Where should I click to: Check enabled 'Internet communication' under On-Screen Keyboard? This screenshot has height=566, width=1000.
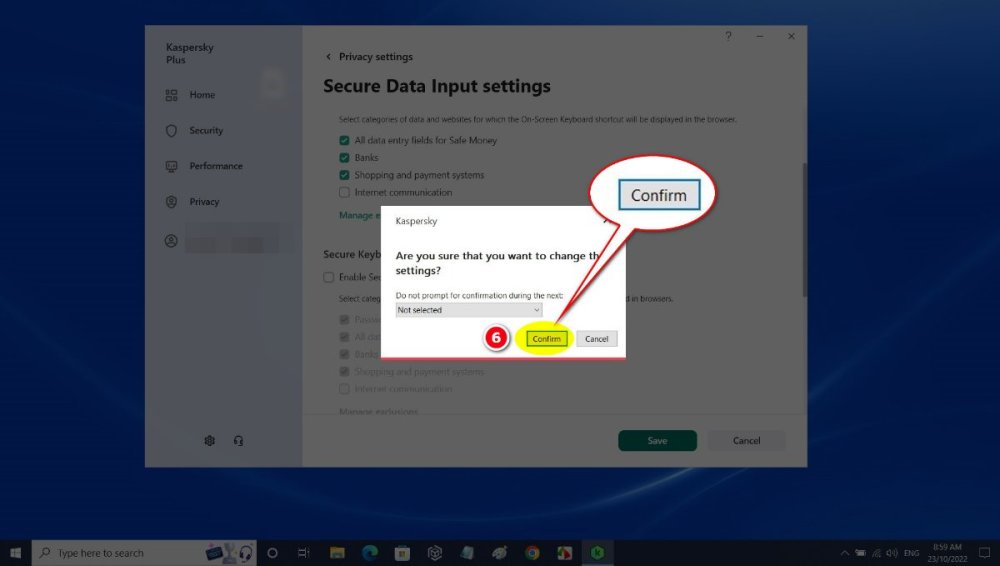click(344, 192)
